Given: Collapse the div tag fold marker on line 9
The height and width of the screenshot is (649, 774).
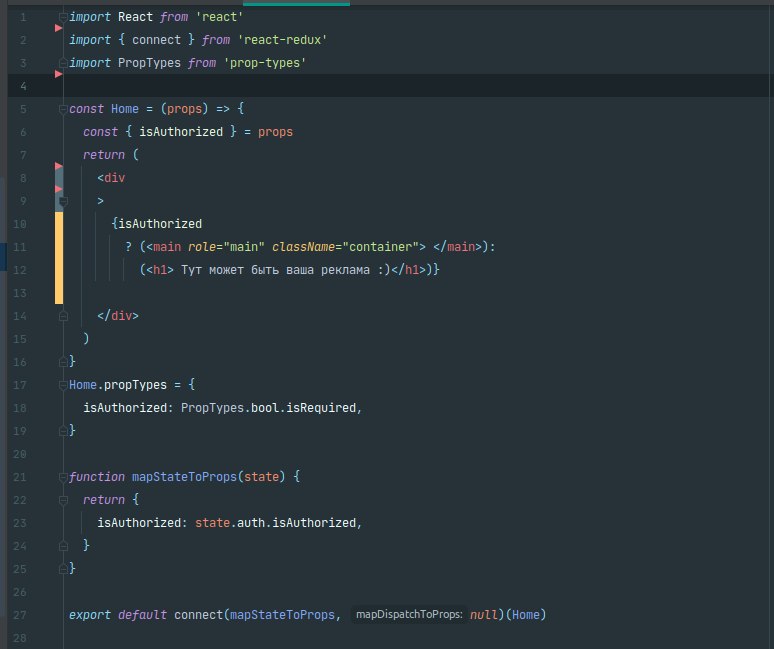Looking at the screenshot, I should click(63, 201).
